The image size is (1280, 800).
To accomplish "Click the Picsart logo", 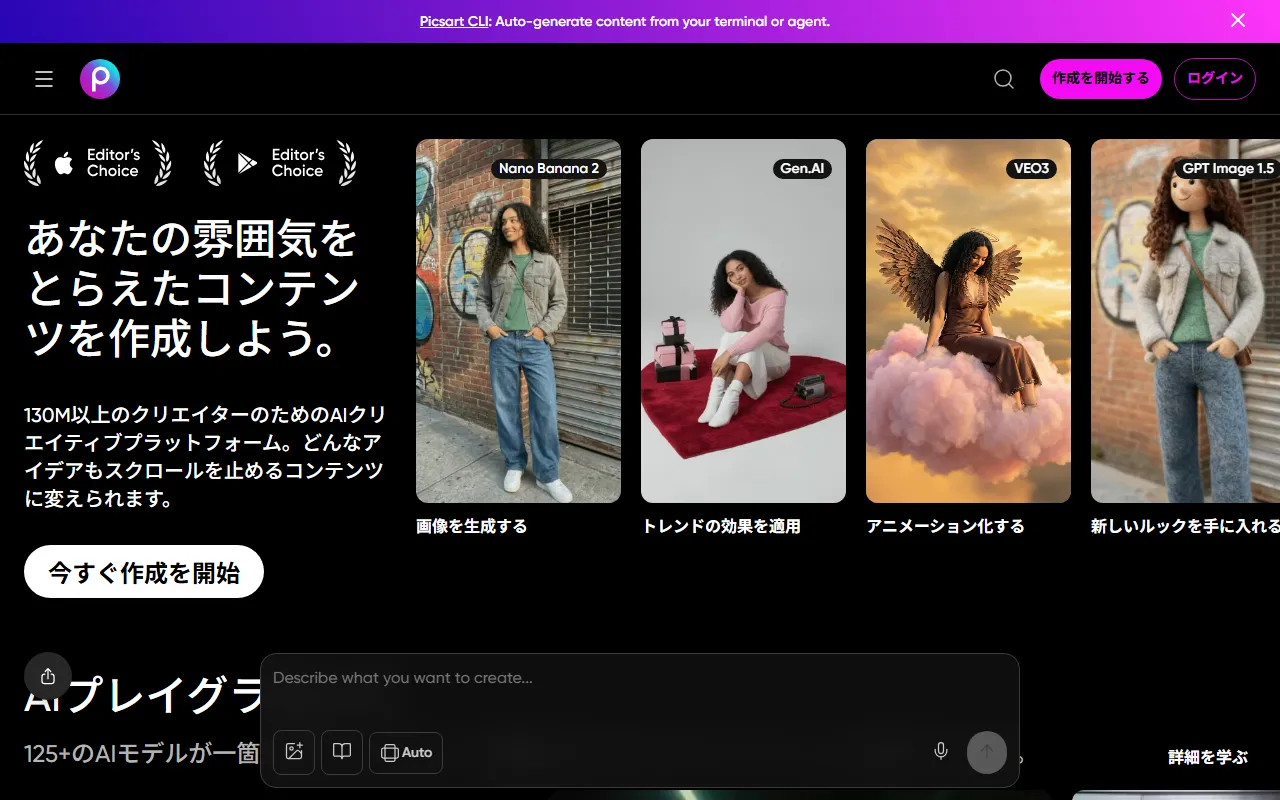I will (100, 79).
